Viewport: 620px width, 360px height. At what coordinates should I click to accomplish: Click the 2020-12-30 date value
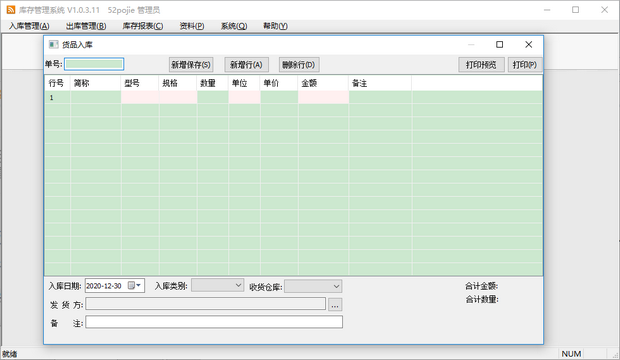tap(104, 286)
